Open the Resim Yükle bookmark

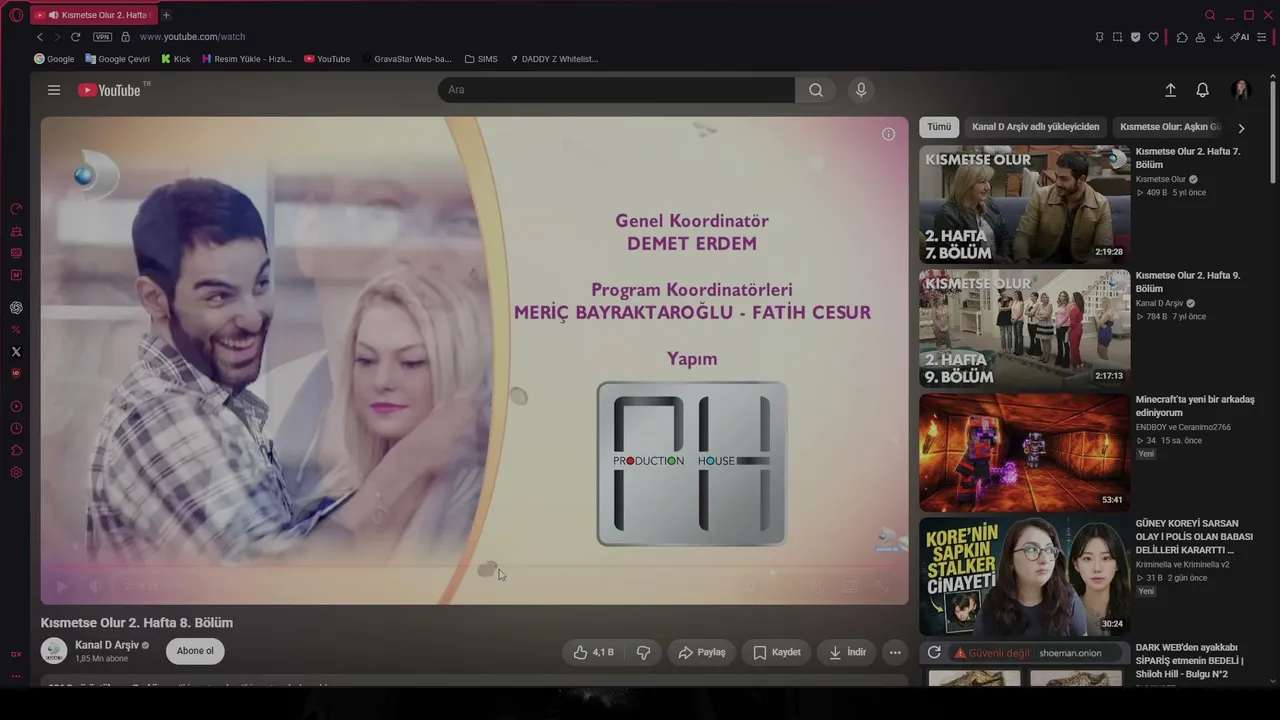[x=247, y=59]
